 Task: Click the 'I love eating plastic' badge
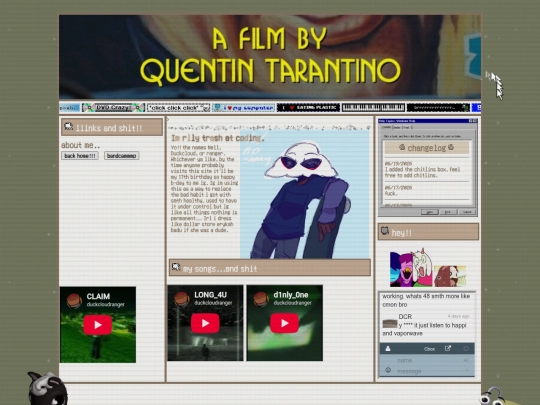point(309,108)
